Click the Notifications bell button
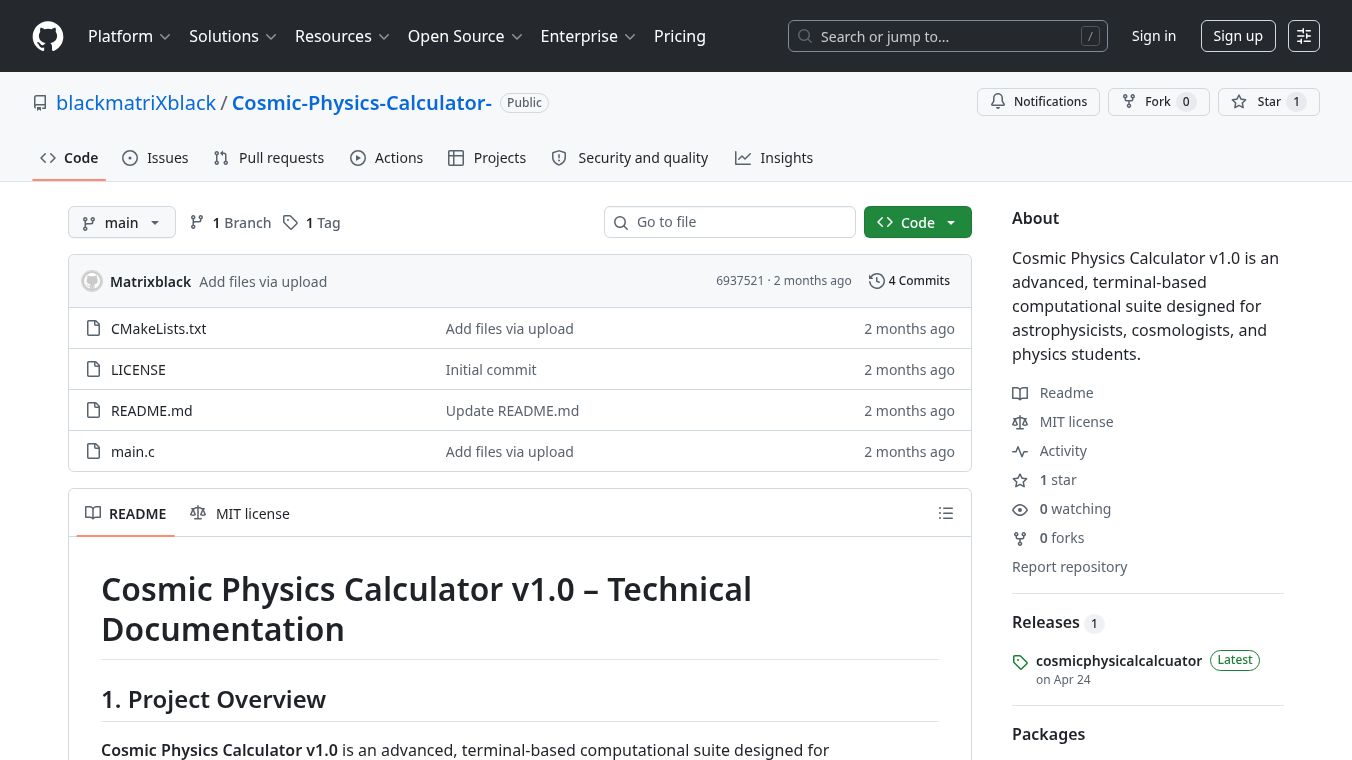Screen dimensions: 1352x760 tap(1038, 102)
